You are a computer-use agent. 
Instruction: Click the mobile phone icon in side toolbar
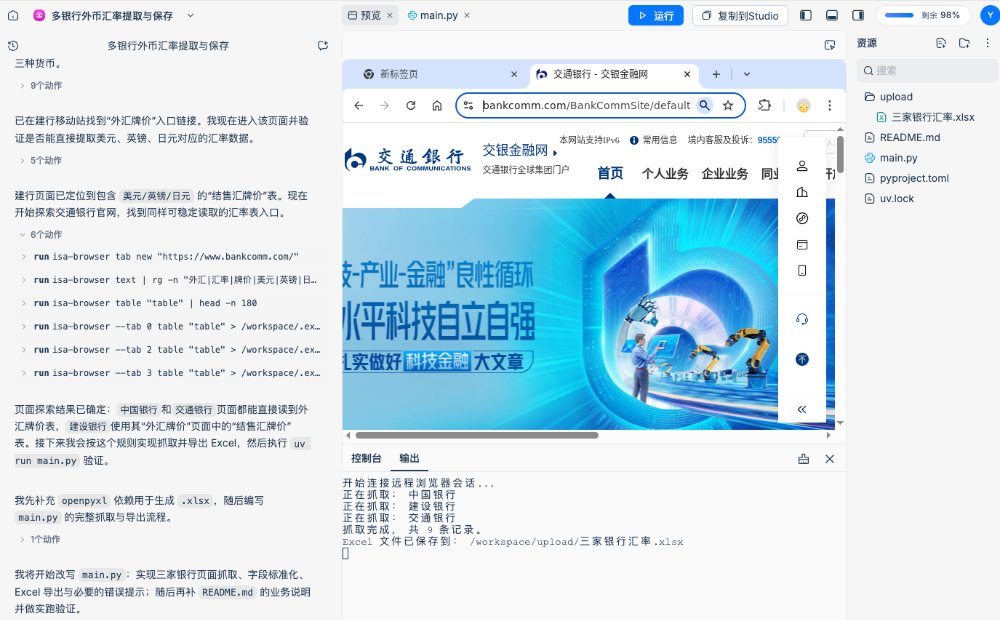802,270
